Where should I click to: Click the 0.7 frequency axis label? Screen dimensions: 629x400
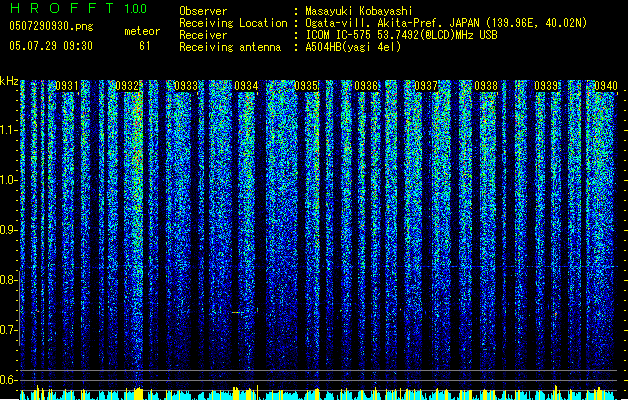click(x=8, y=330)
